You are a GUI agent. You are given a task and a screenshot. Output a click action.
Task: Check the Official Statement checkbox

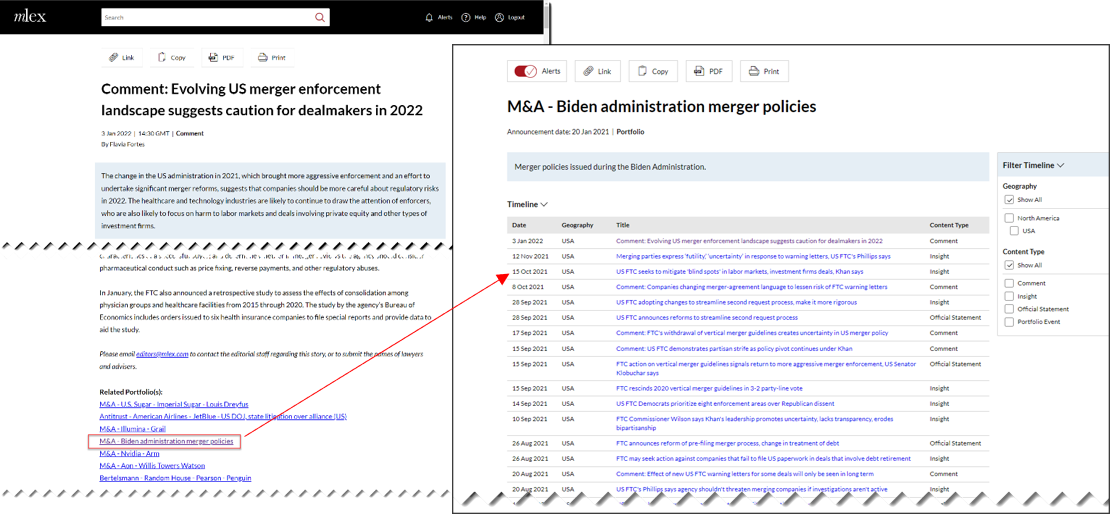pyautogui.click(x=1009, y=309)
